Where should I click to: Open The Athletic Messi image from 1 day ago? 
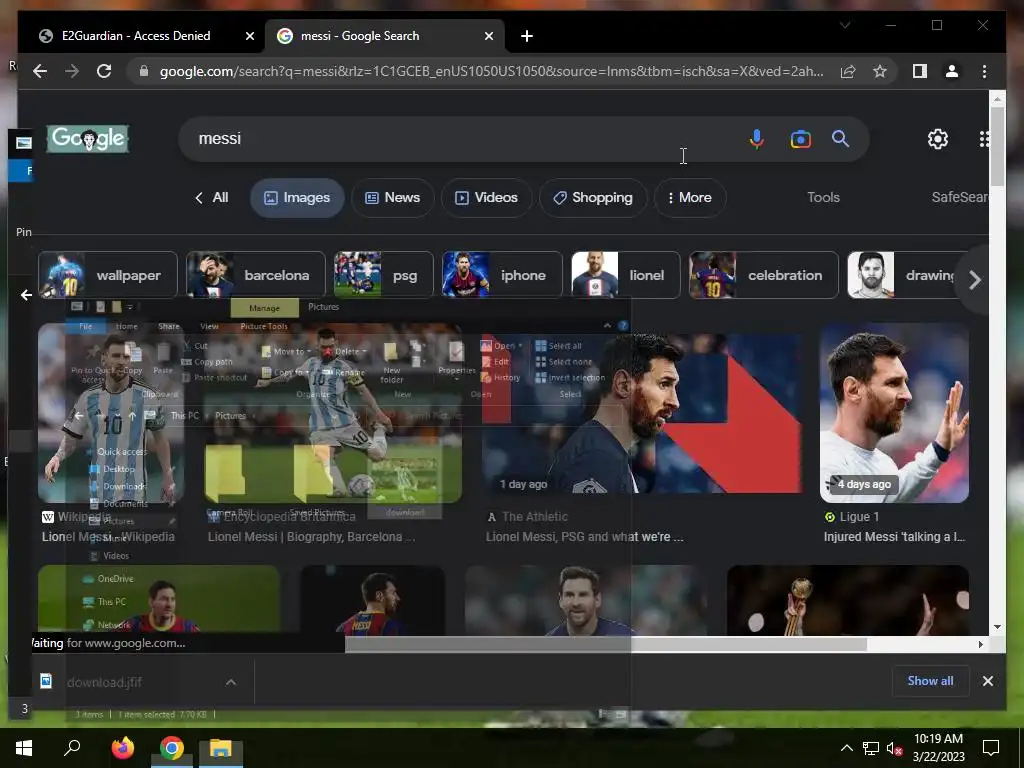tap(643, 413)
